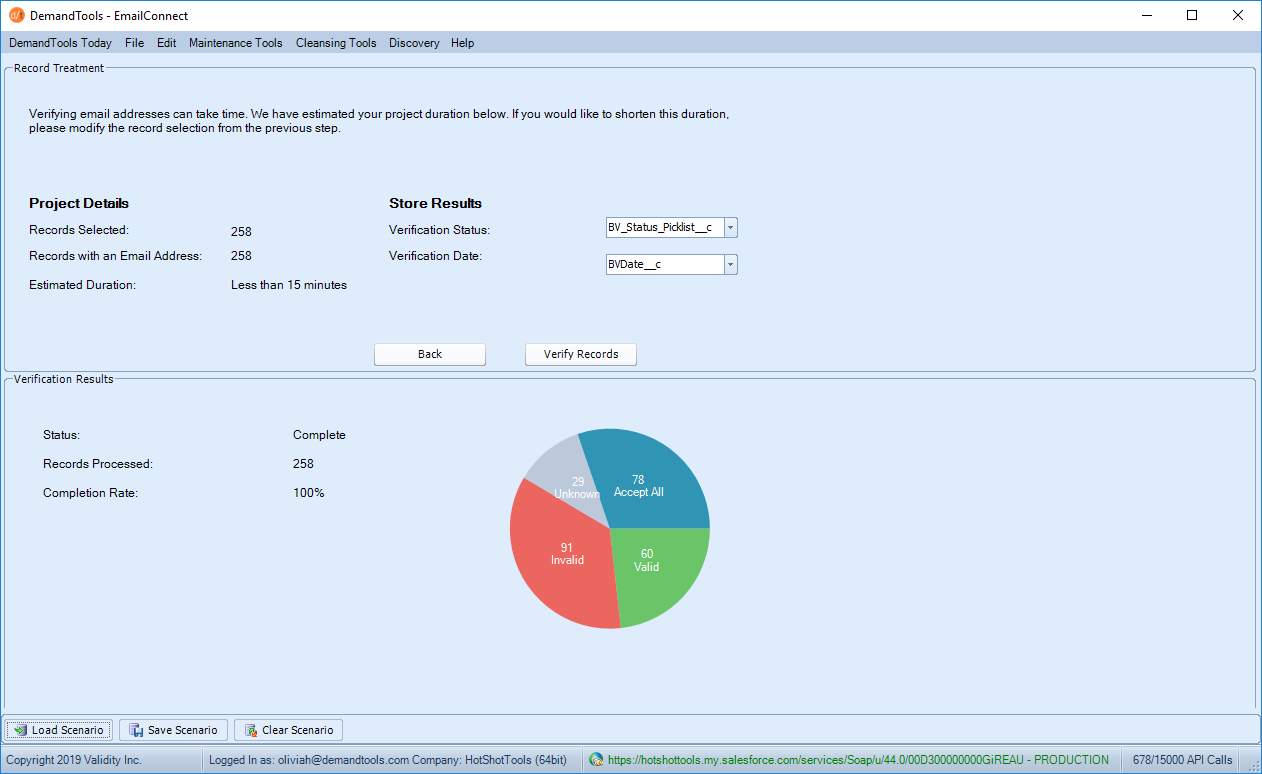1262x774 pixels.
Task: Click the Verify Records button
Action: (581, 354)
